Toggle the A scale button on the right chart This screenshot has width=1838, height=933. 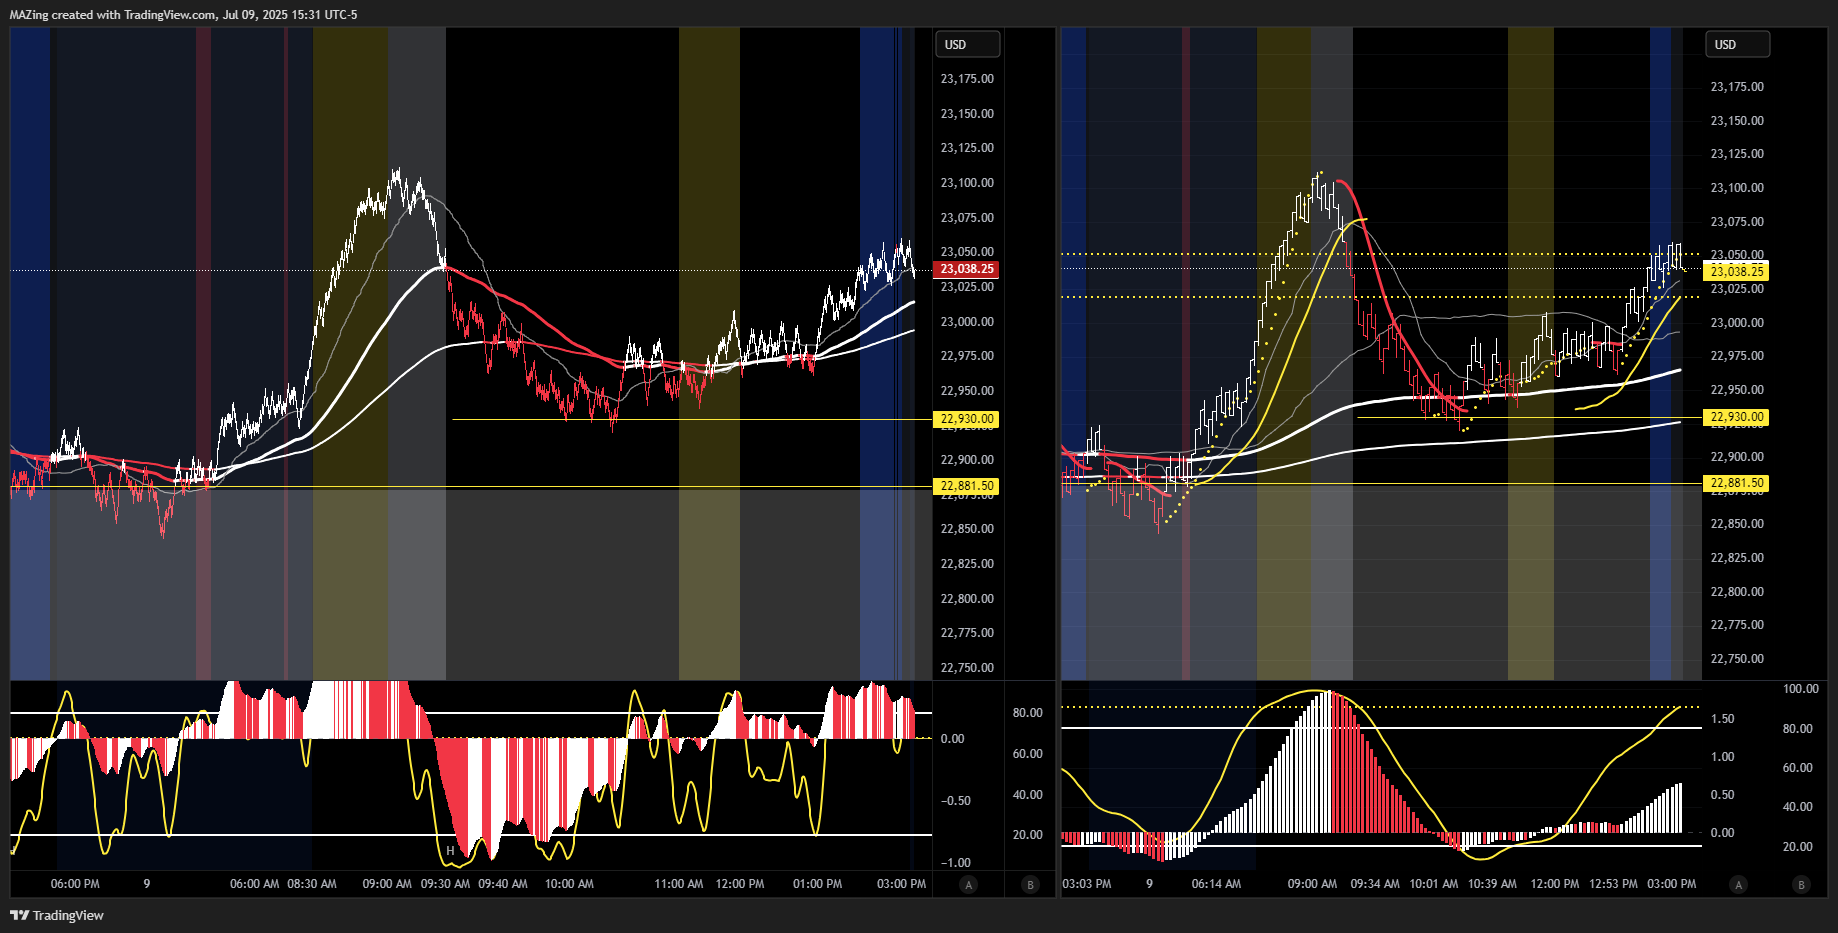click(x=1738, y=884)
